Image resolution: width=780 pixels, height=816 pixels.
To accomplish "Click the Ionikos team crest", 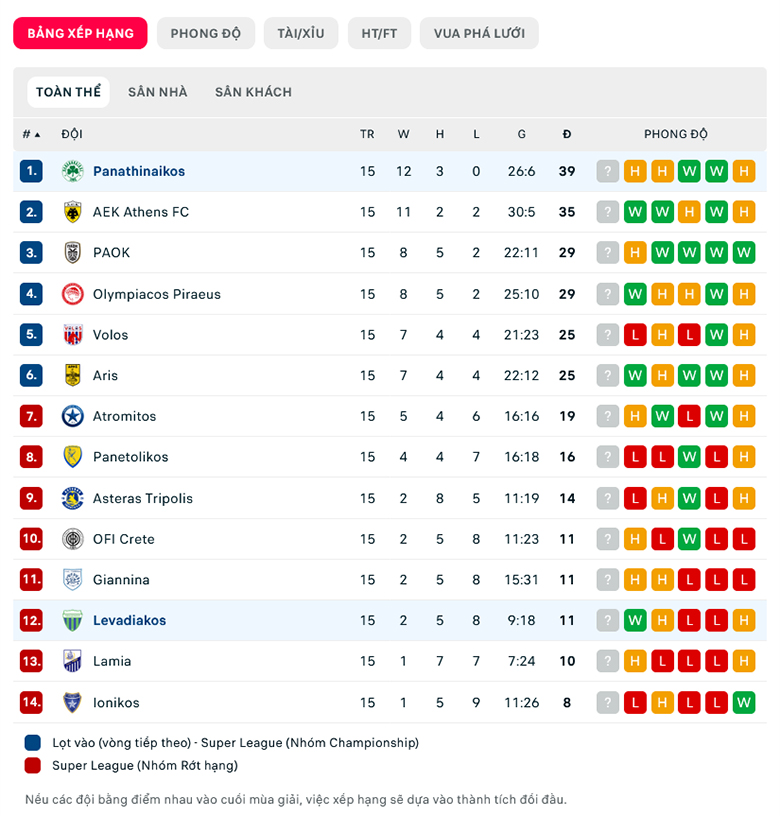I will [72, 702].
